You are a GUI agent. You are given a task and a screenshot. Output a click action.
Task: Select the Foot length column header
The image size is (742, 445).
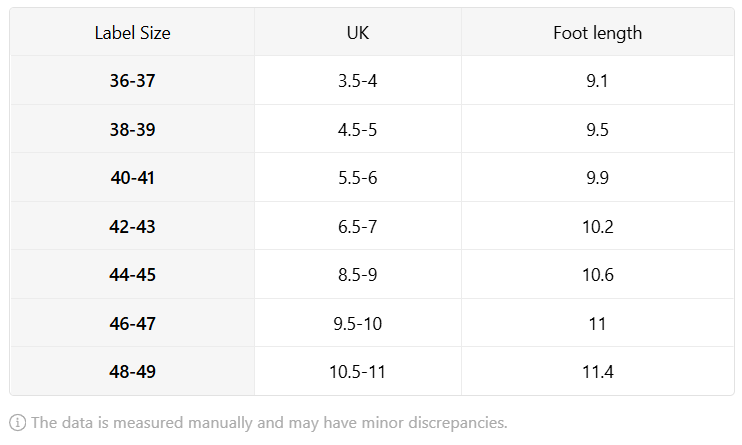[x=598, y=33]
